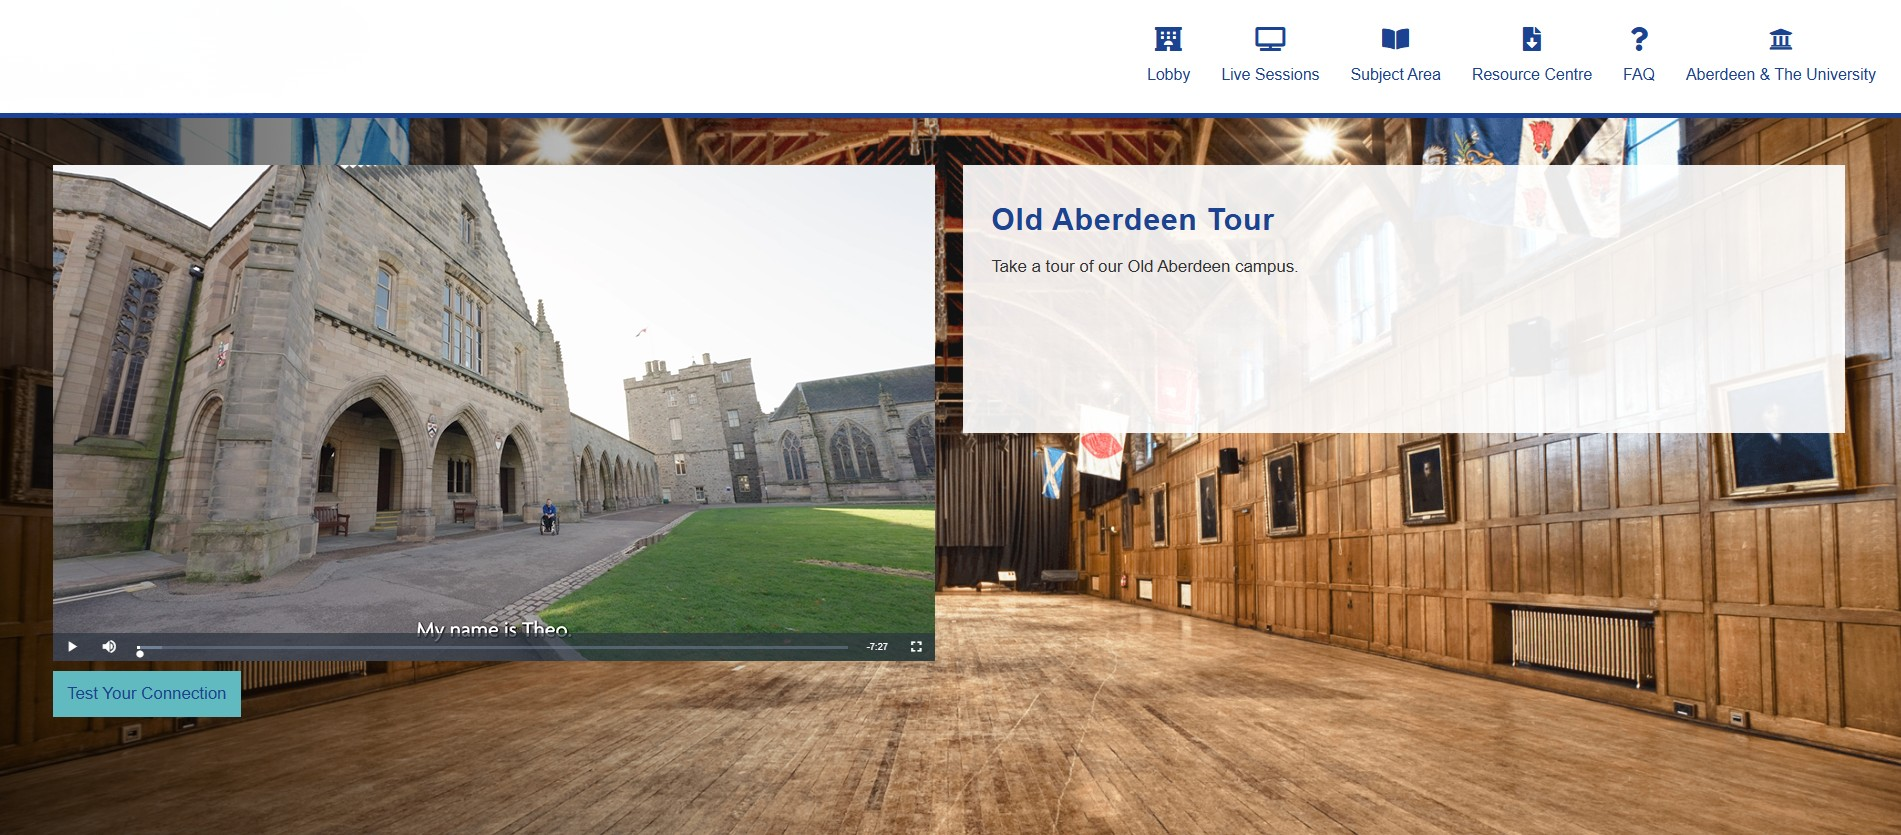This screenshot has width=1901, height=835.
Task: Mute the video using speaker icon
Action: 109,647
